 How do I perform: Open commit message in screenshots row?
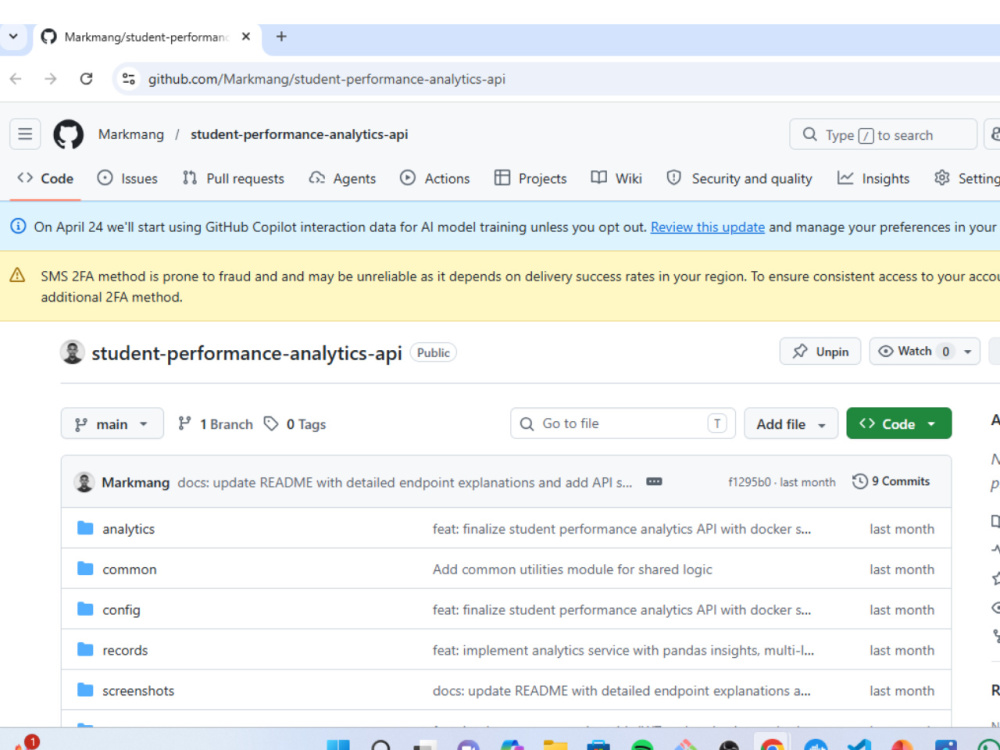622,691
